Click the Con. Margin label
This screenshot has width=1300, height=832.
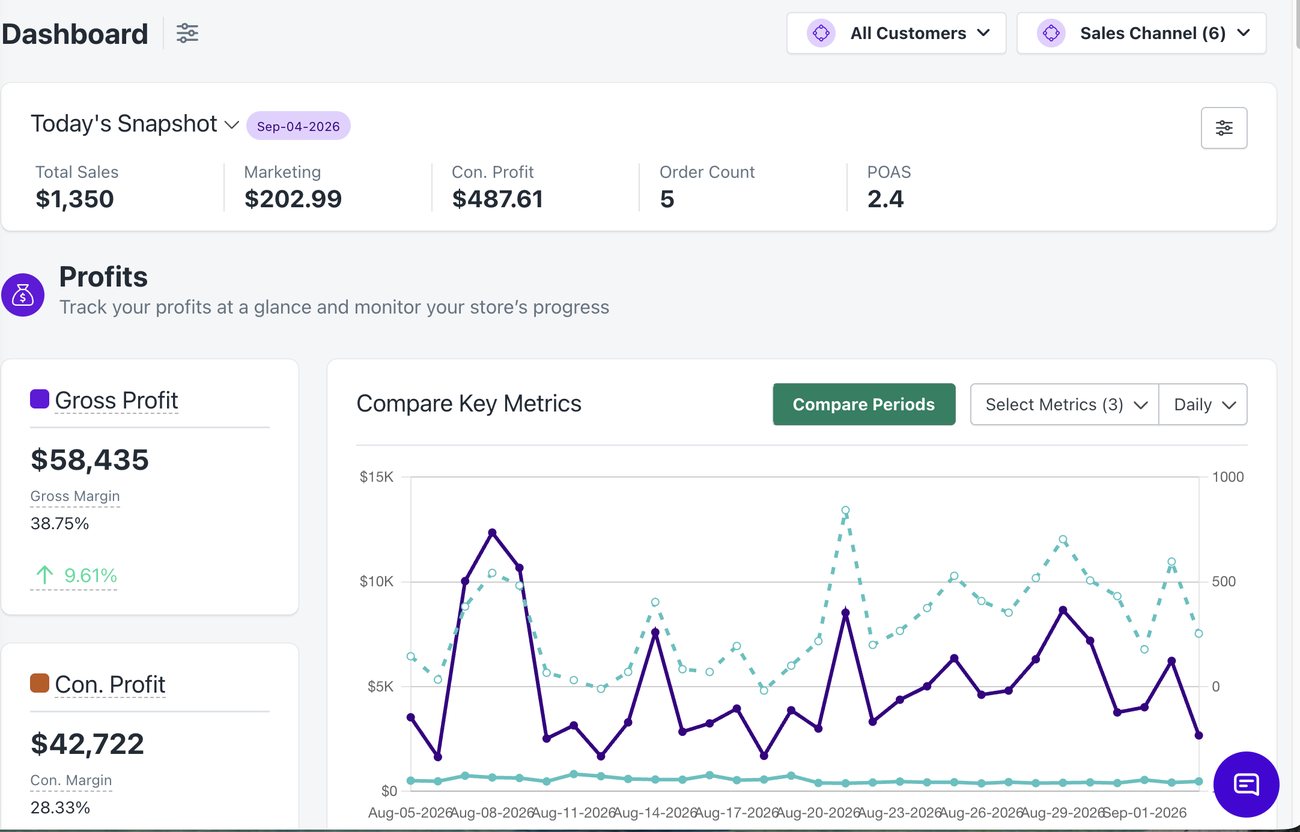tap(71, 780)
